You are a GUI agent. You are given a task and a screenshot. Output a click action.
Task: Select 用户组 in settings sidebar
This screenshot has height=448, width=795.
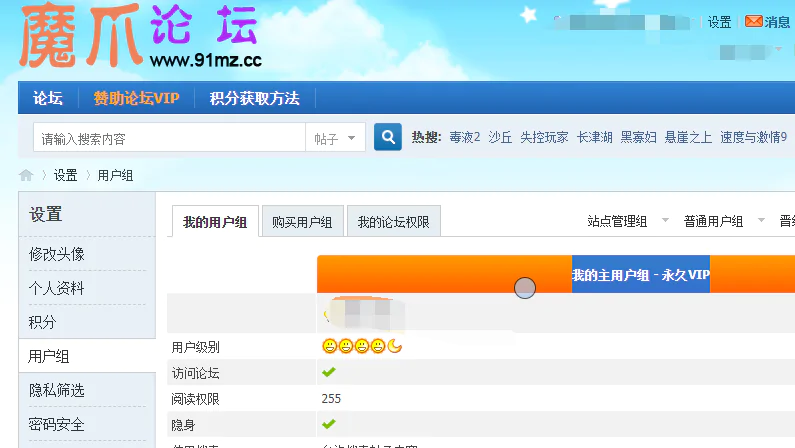(x=49, y=356)
